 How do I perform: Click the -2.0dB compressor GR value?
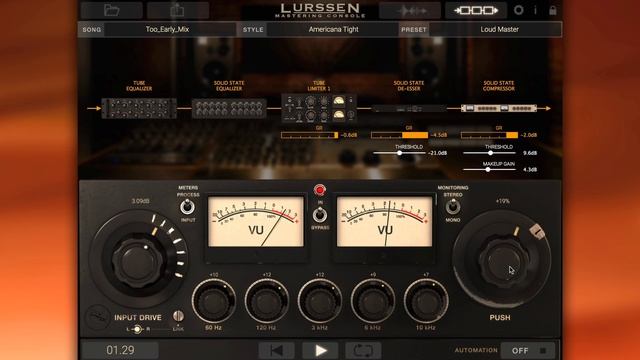[x=529, y=135]
